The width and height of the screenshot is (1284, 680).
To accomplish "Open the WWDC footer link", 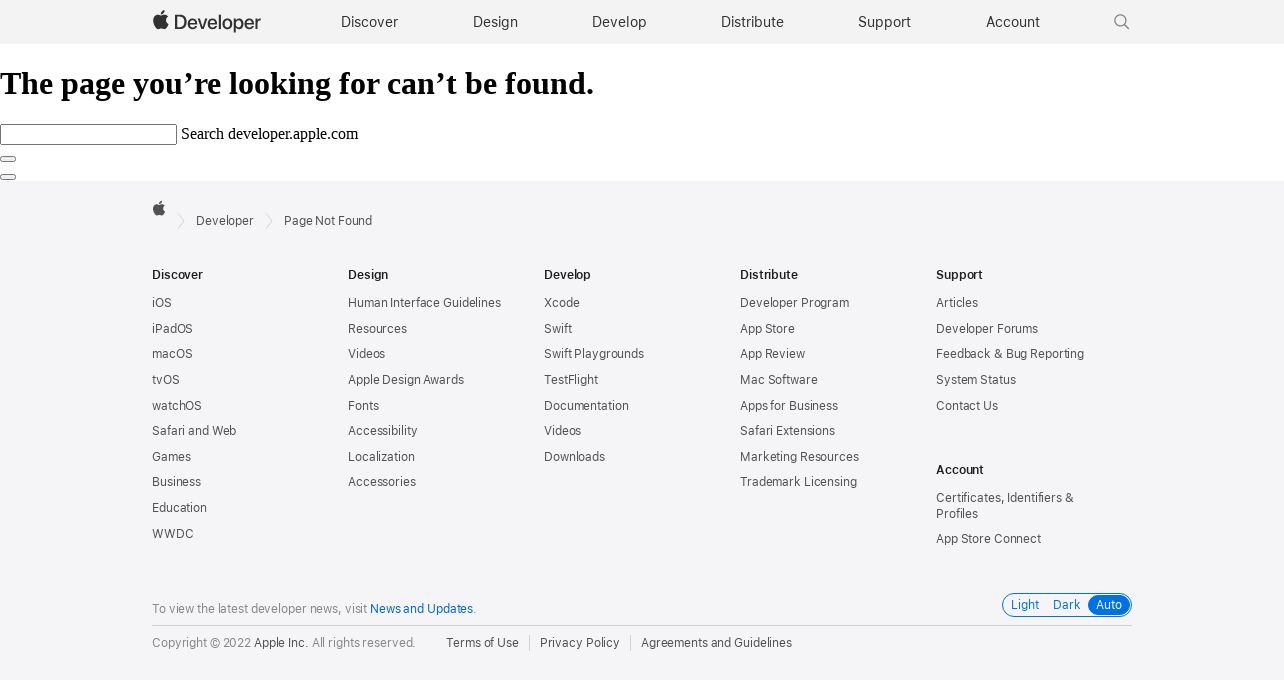I will (173, 534).
